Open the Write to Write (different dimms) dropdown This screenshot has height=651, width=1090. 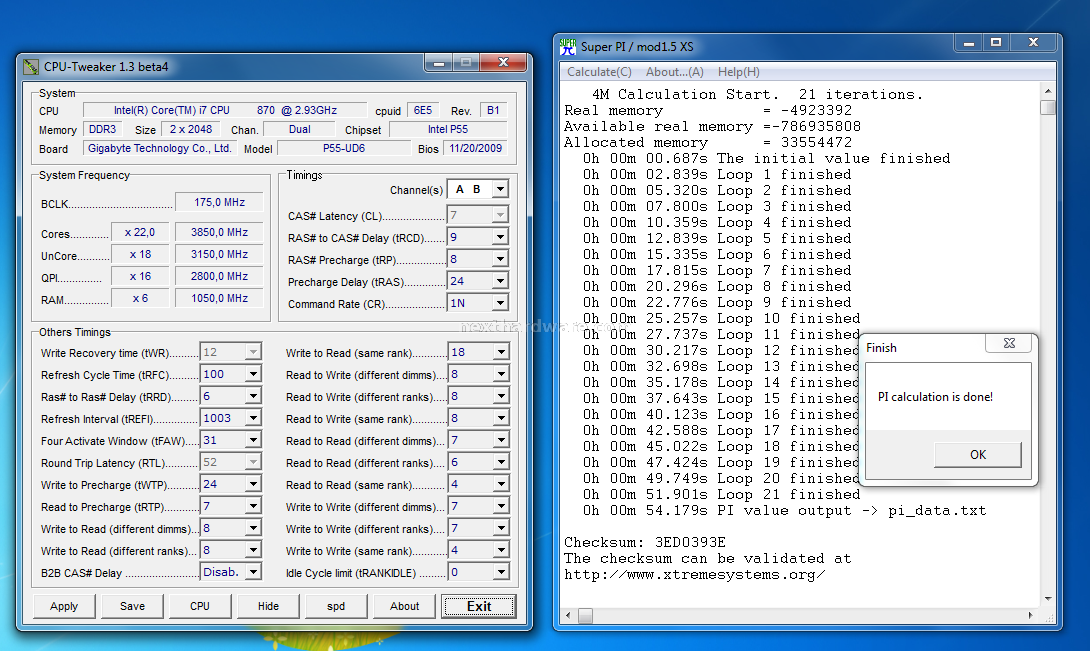tap(501, 506)
